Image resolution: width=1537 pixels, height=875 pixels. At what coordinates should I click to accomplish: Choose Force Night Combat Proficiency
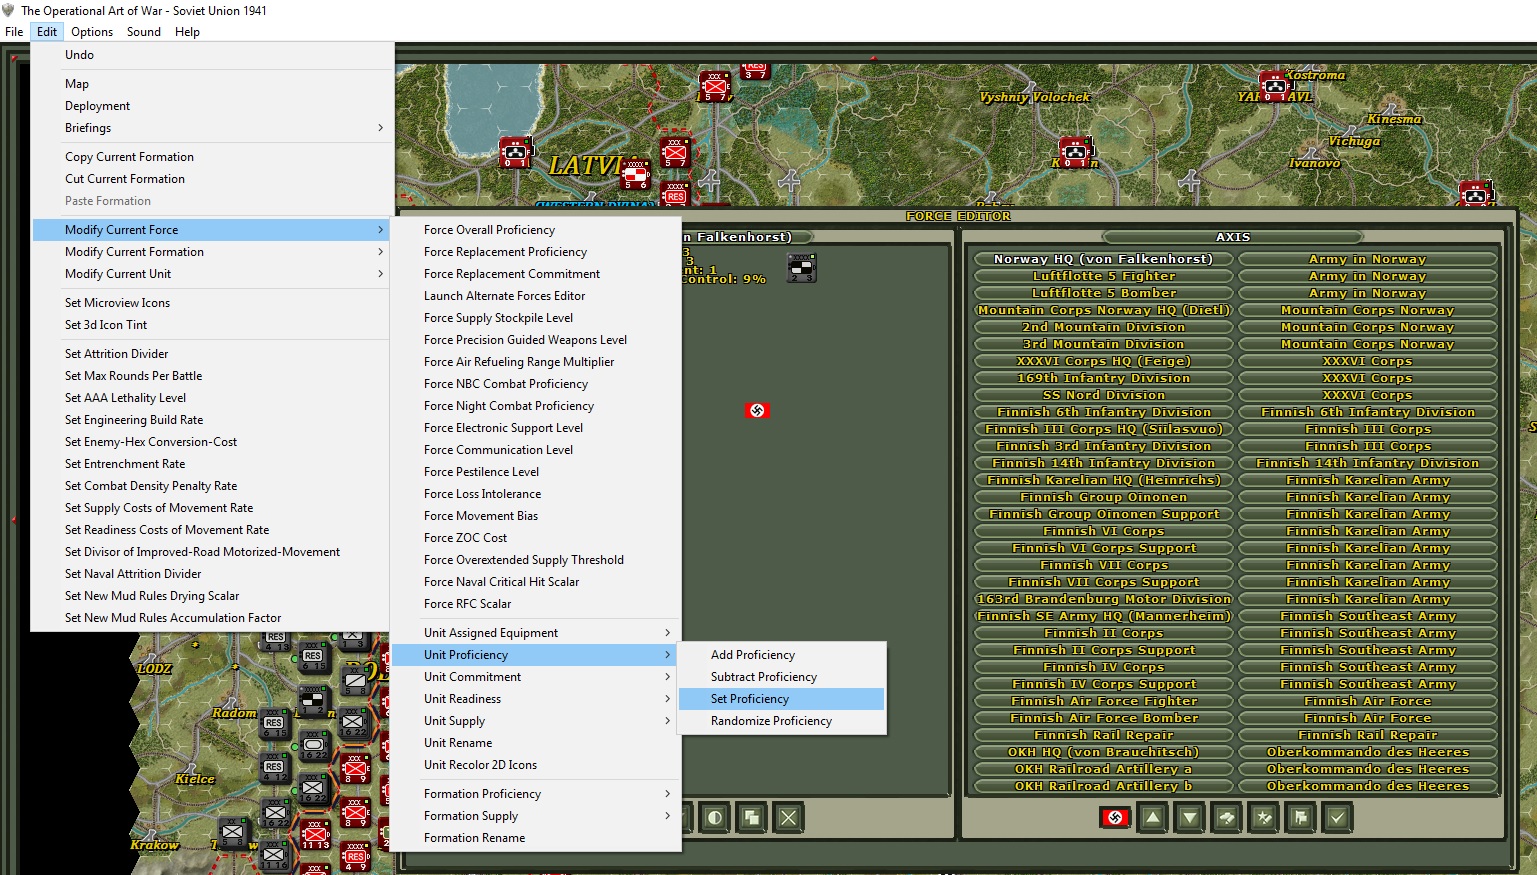tap(535, 406)
